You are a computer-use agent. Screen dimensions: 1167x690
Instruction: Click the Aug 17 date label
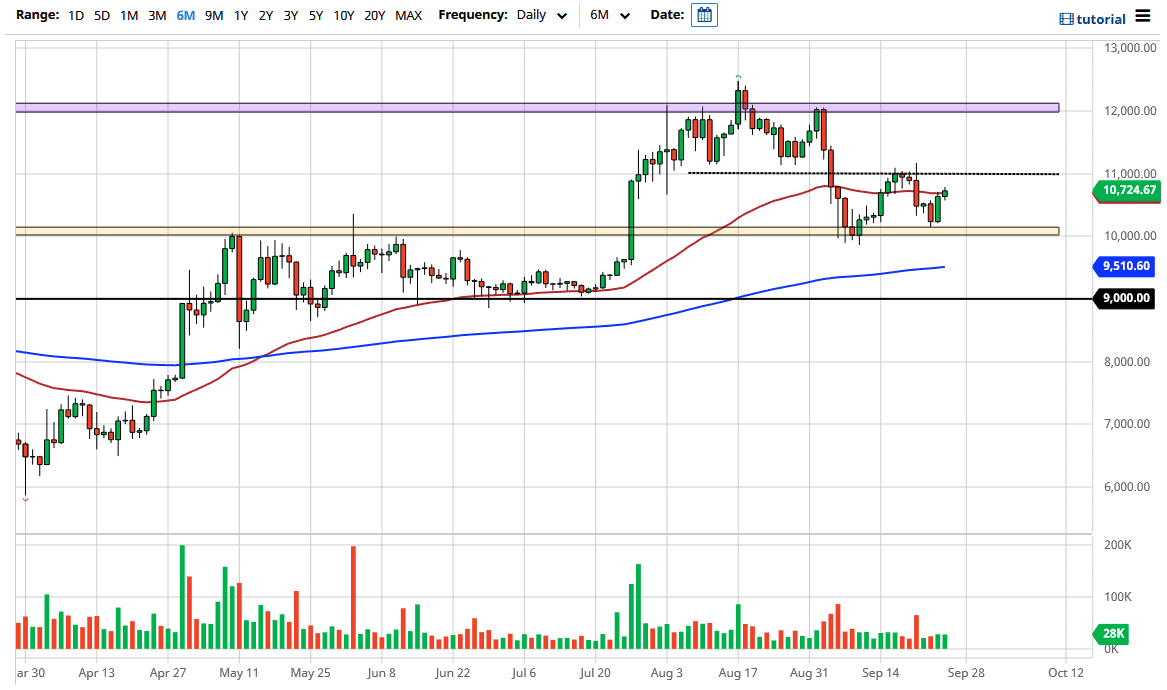coord(738,673)
